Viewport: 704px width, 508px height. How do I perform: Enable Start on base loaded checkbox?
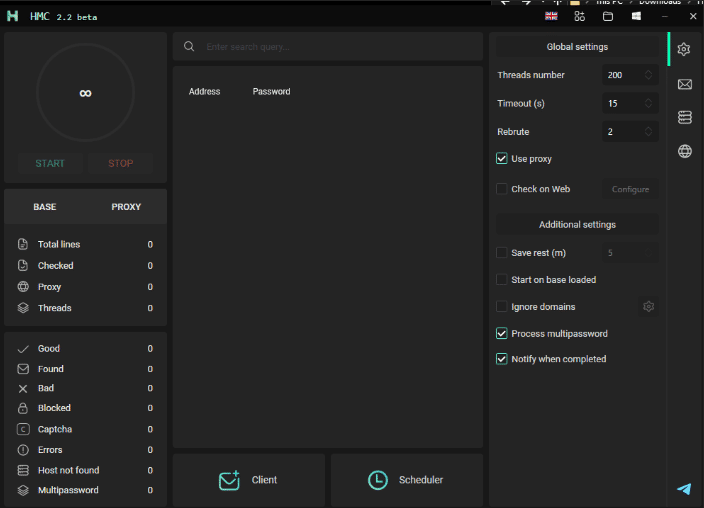point(502,280)
